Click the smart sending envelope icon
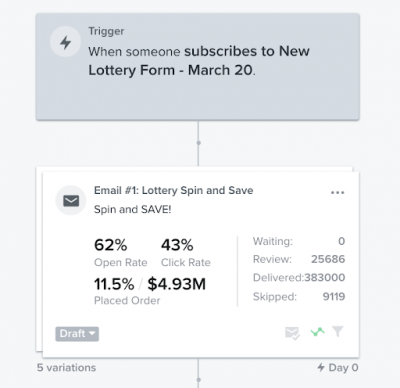400x388 pixels. [292, 333]
